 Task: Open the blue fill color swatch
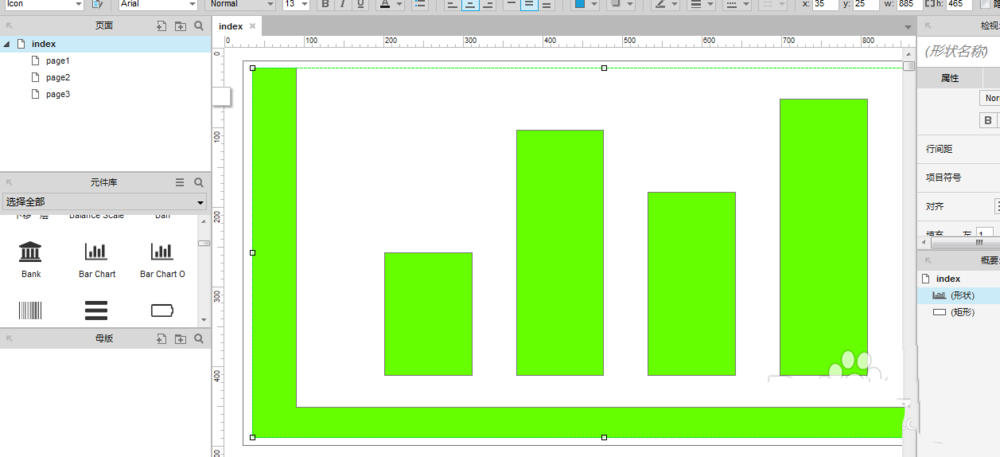point(579,5)
